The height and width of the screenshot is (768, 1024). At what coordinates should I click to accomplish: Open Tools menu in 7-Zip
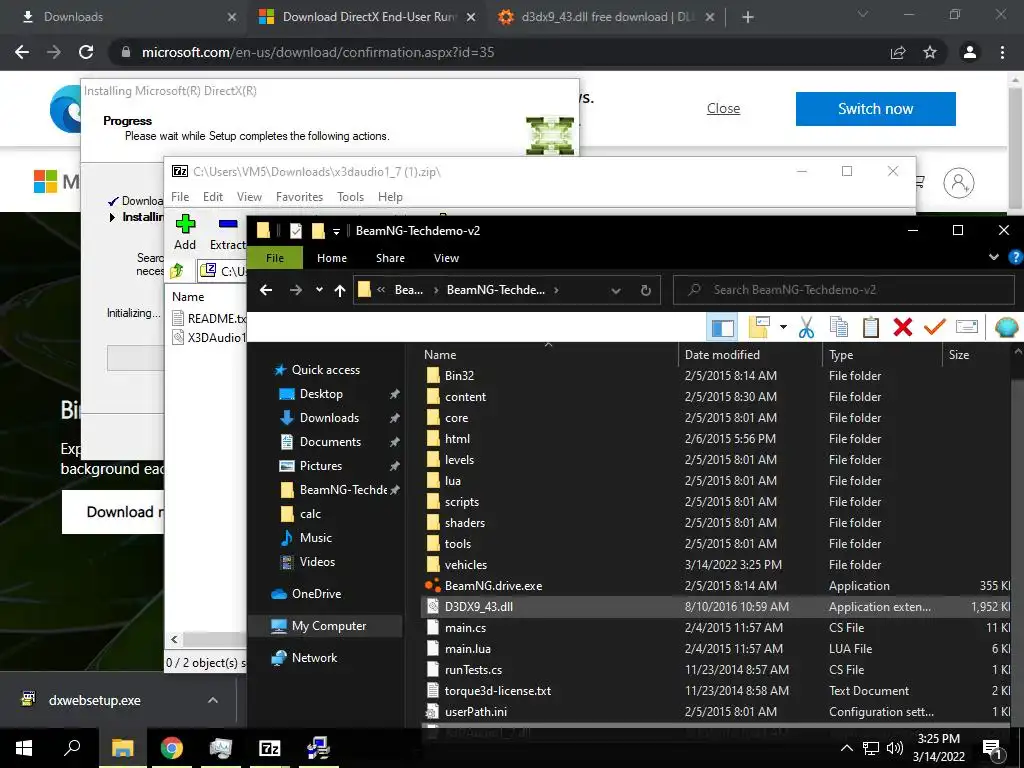point(350,197)
